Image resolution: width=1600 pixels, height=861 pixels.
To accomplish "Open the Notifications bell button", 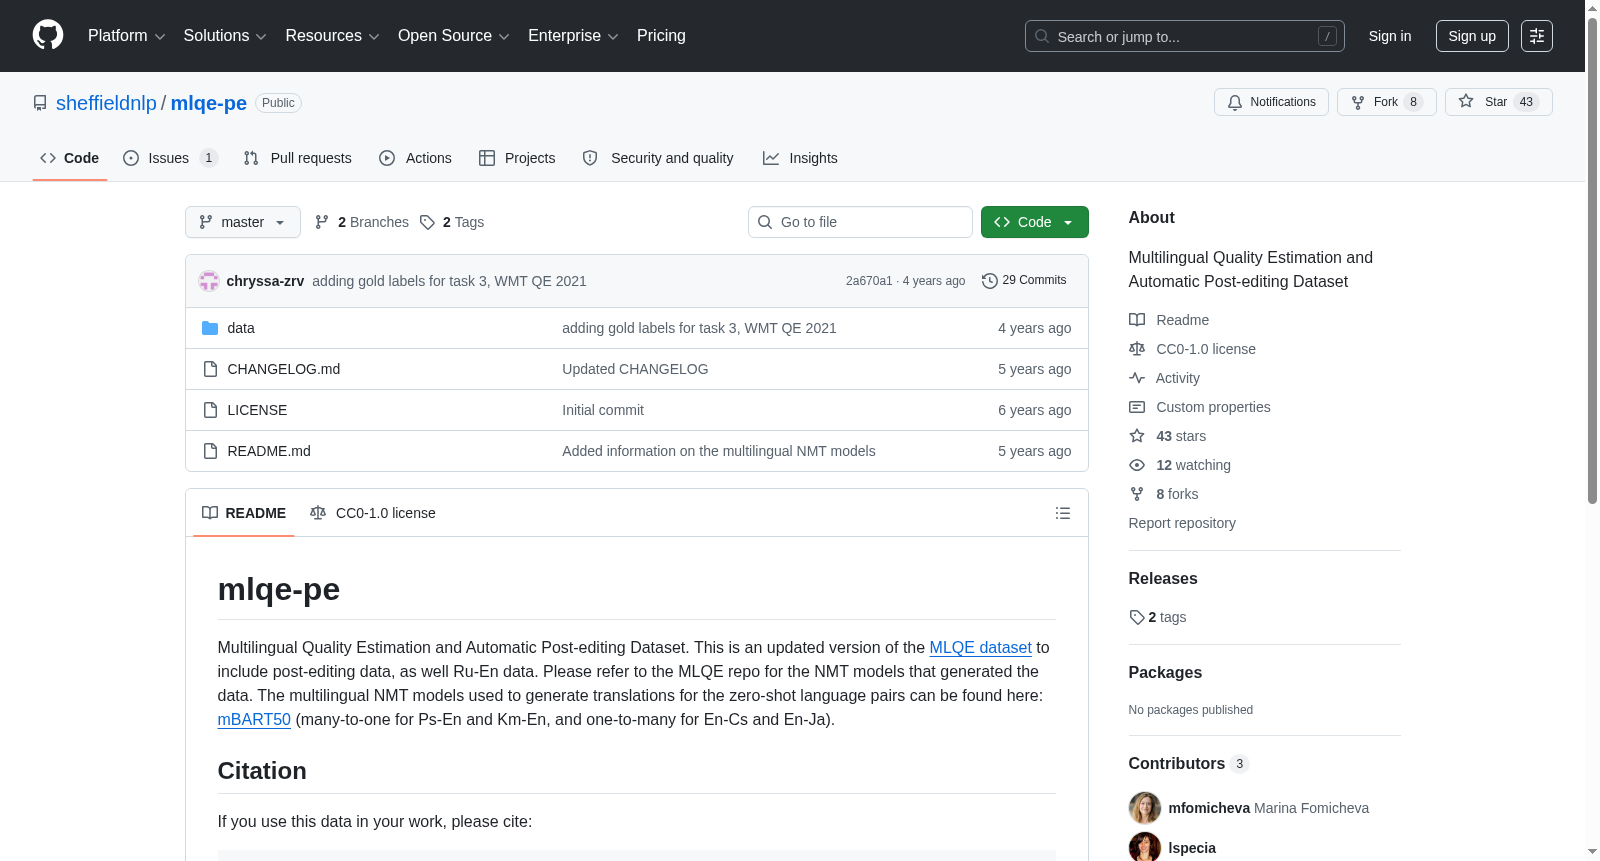I will point(1271,102).
